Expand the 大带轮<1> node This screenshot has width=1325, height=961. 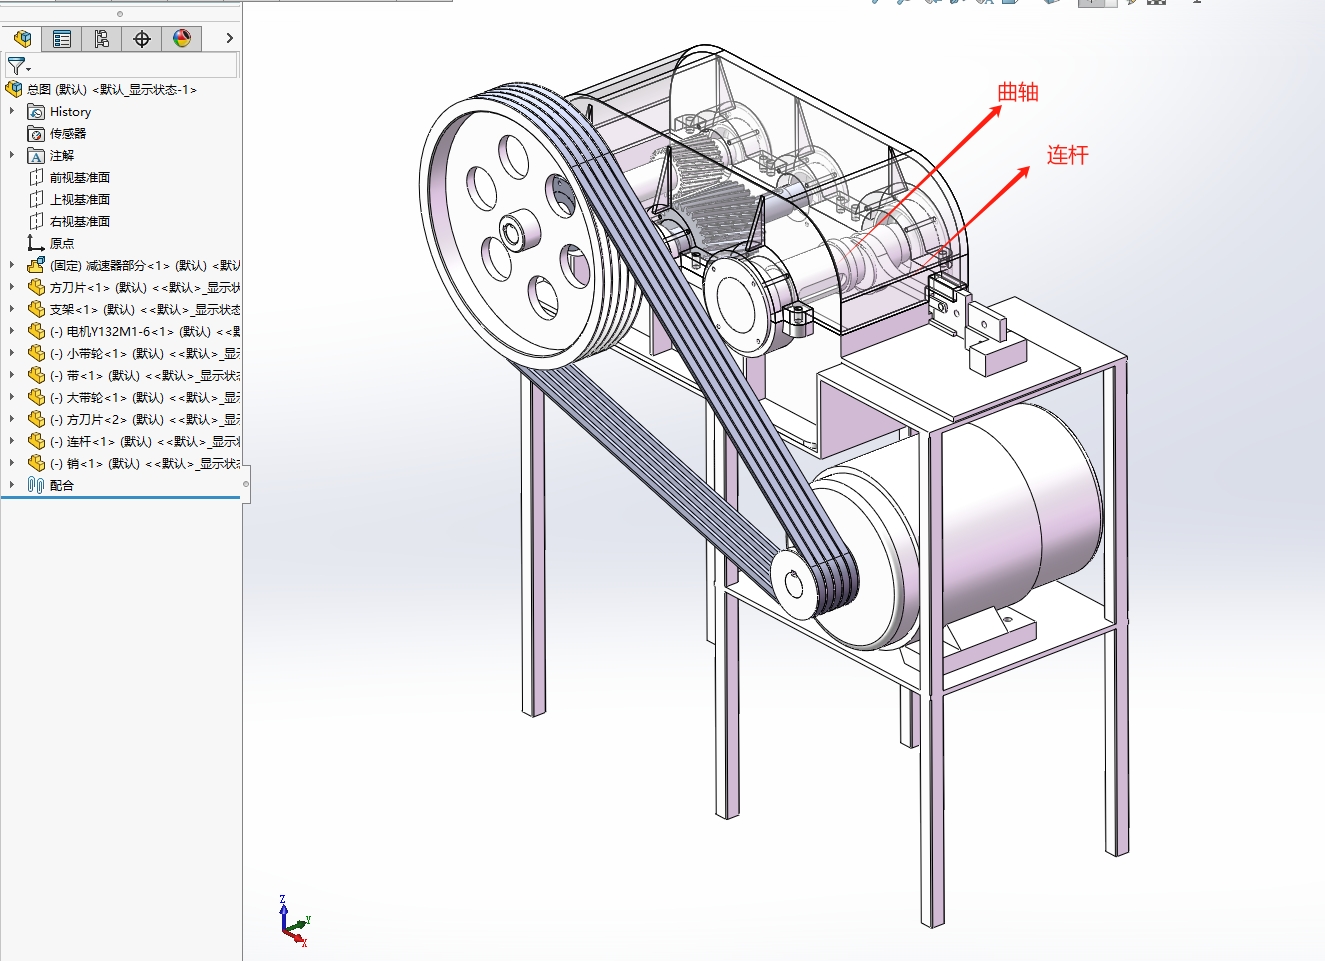[12, 397]
